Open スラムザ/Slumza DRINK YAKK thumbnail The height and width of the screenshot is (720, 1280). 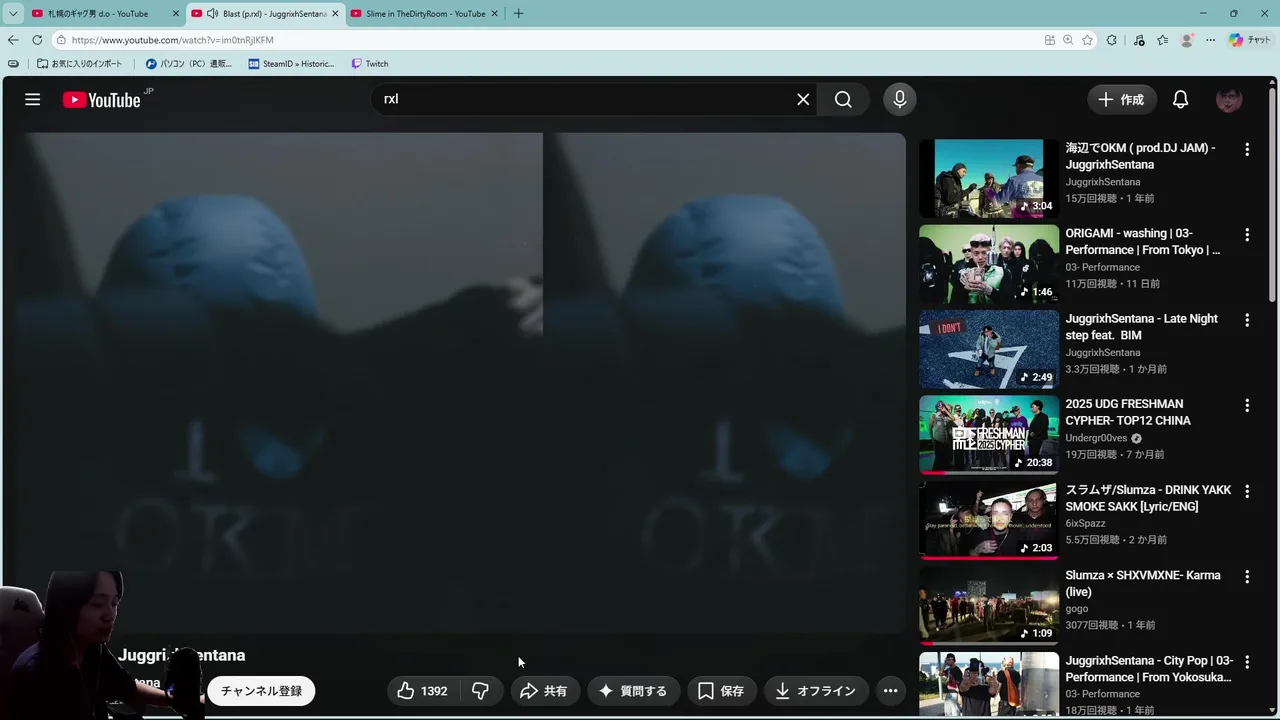point(989,520)
